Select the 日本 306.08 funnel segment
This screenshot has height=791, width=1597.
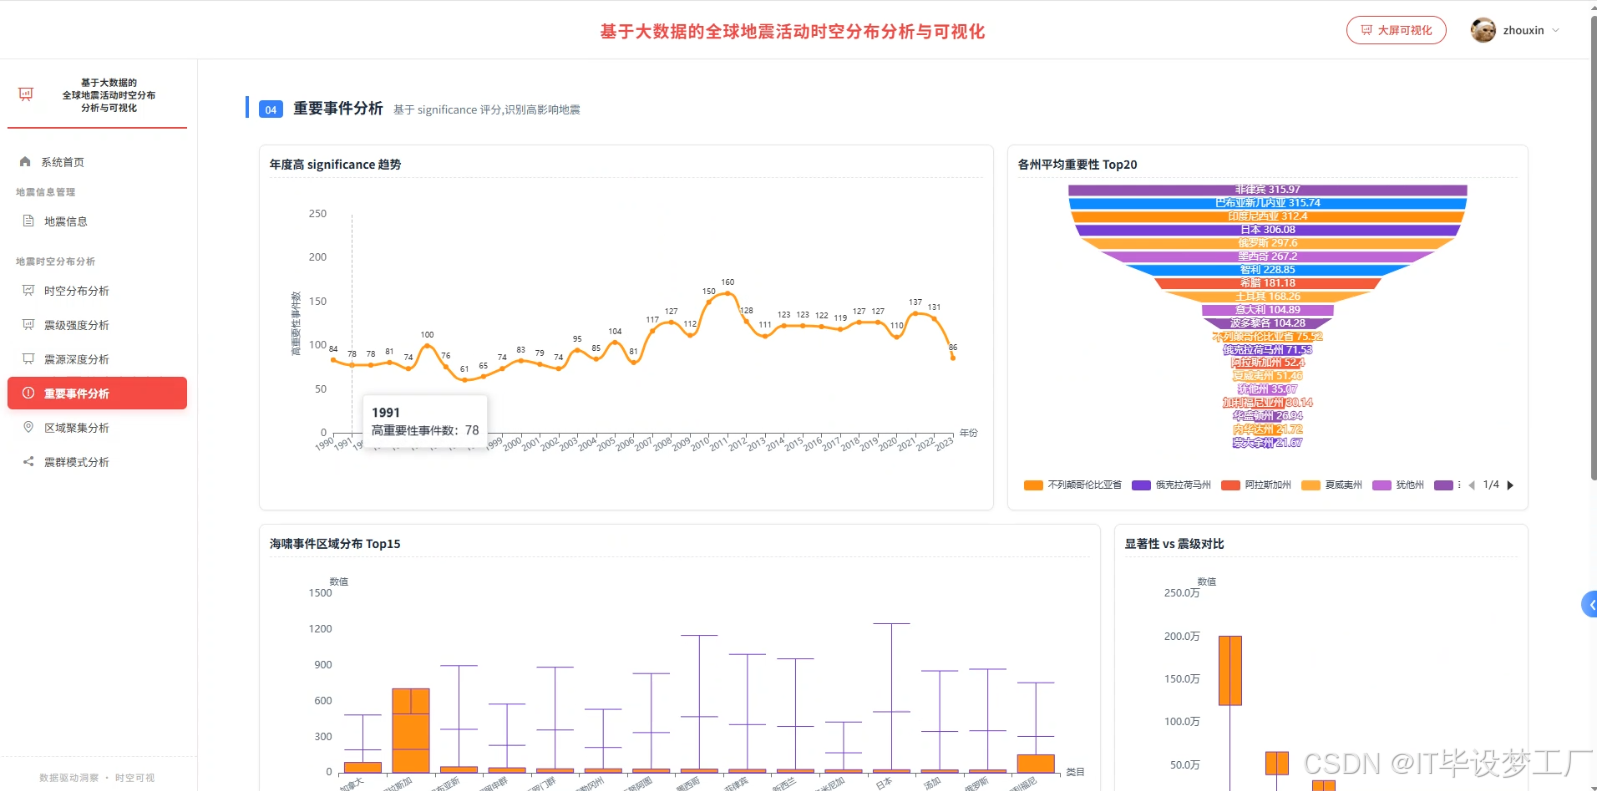click(x=1267, y=230)
